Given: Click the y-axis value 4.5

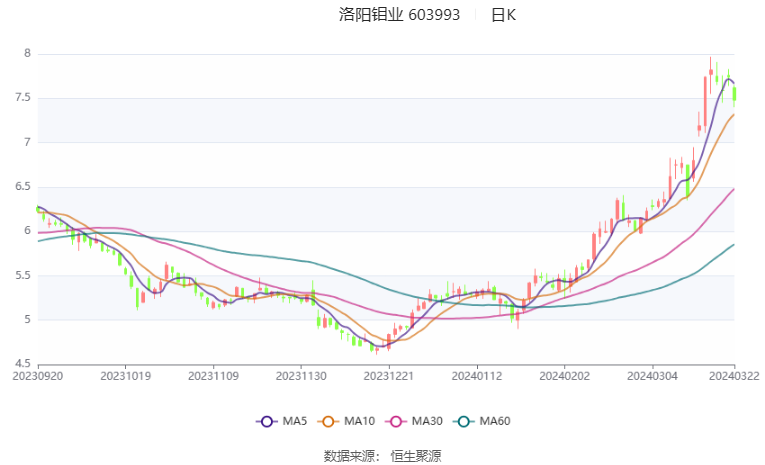Looking at the screenshot, I should (23, 364).
